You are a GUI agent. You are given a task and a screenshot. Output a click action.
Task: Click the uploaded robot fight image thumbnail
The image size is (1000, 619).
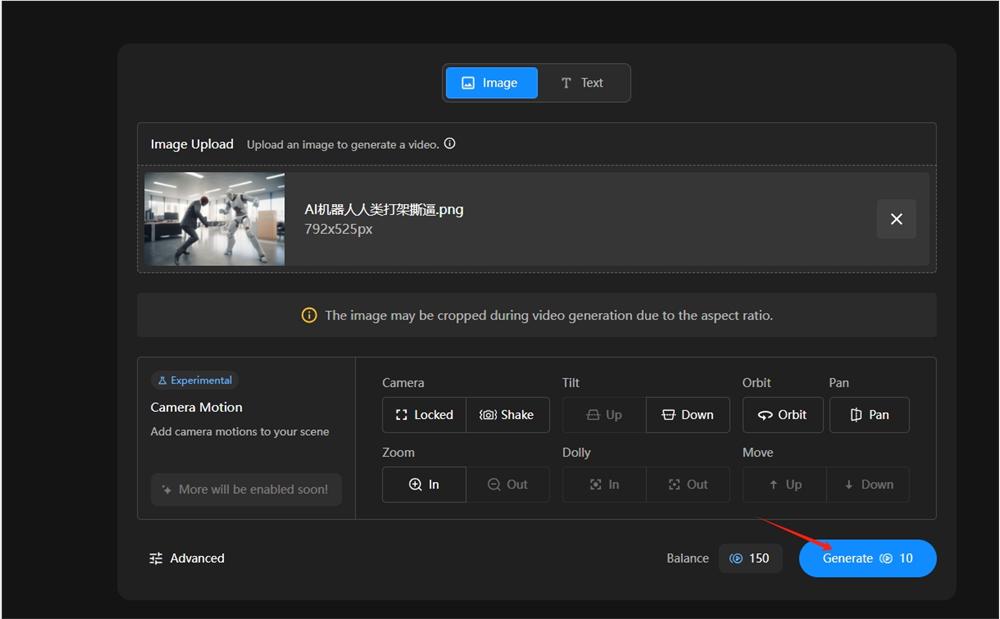click(213, 219)
